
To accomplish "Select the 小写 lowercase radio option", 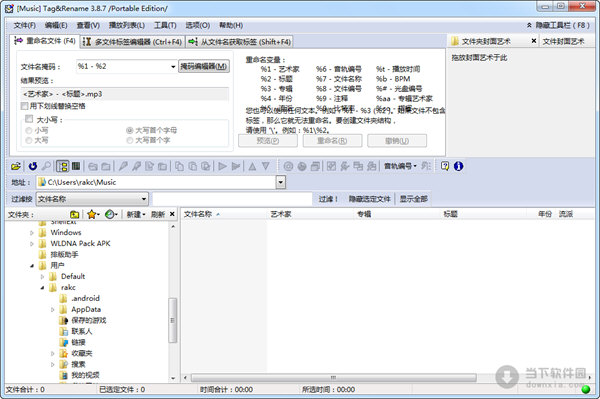I will coord(29,130).
